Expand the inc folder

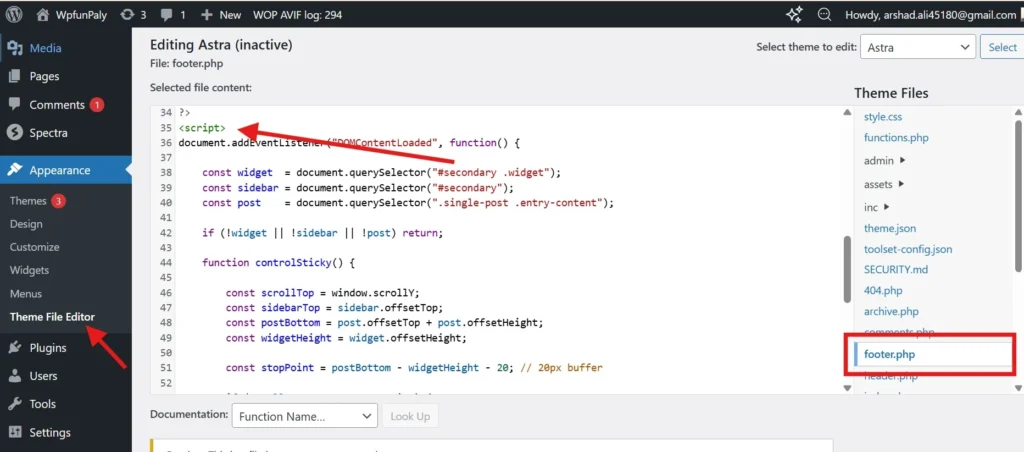(876, 207)
